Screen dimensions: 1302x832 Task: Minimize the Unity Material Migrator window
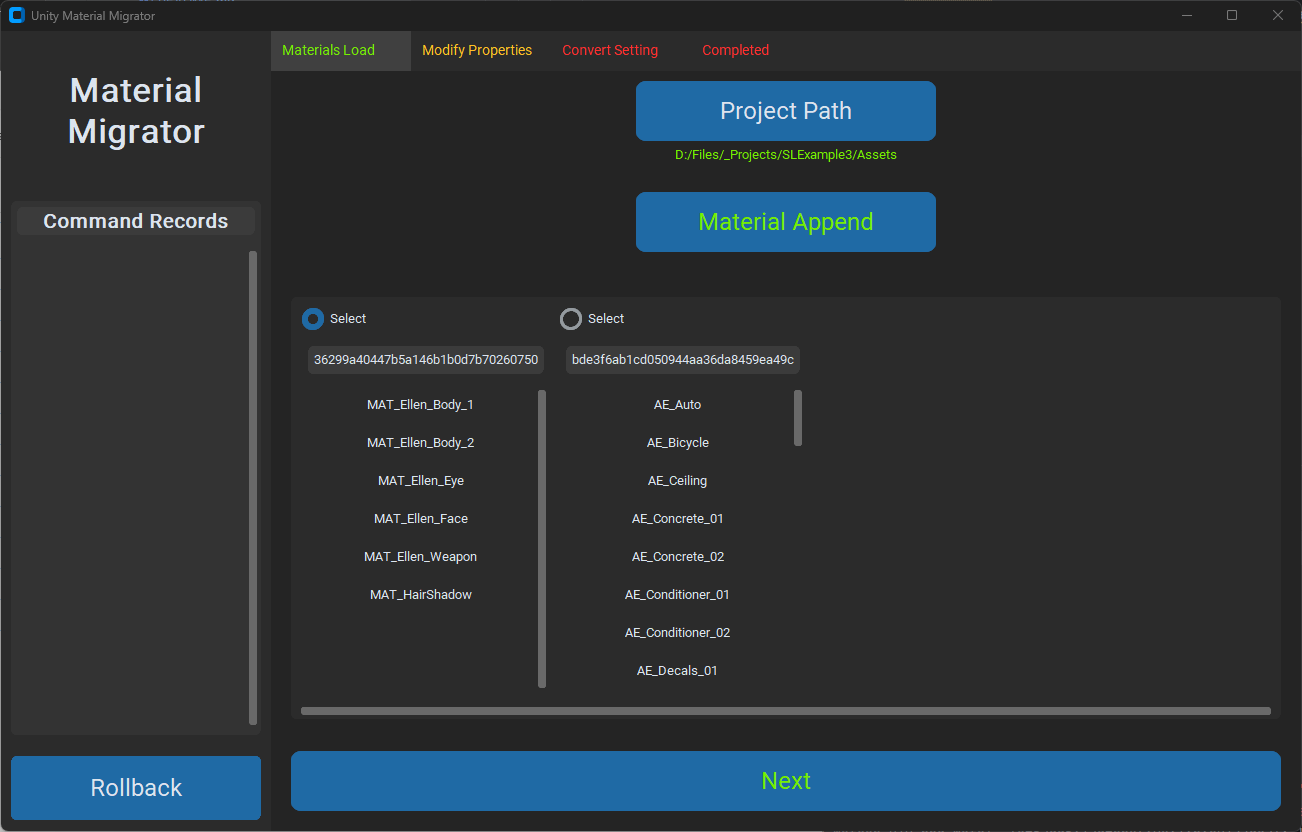tap(1187, 15)
